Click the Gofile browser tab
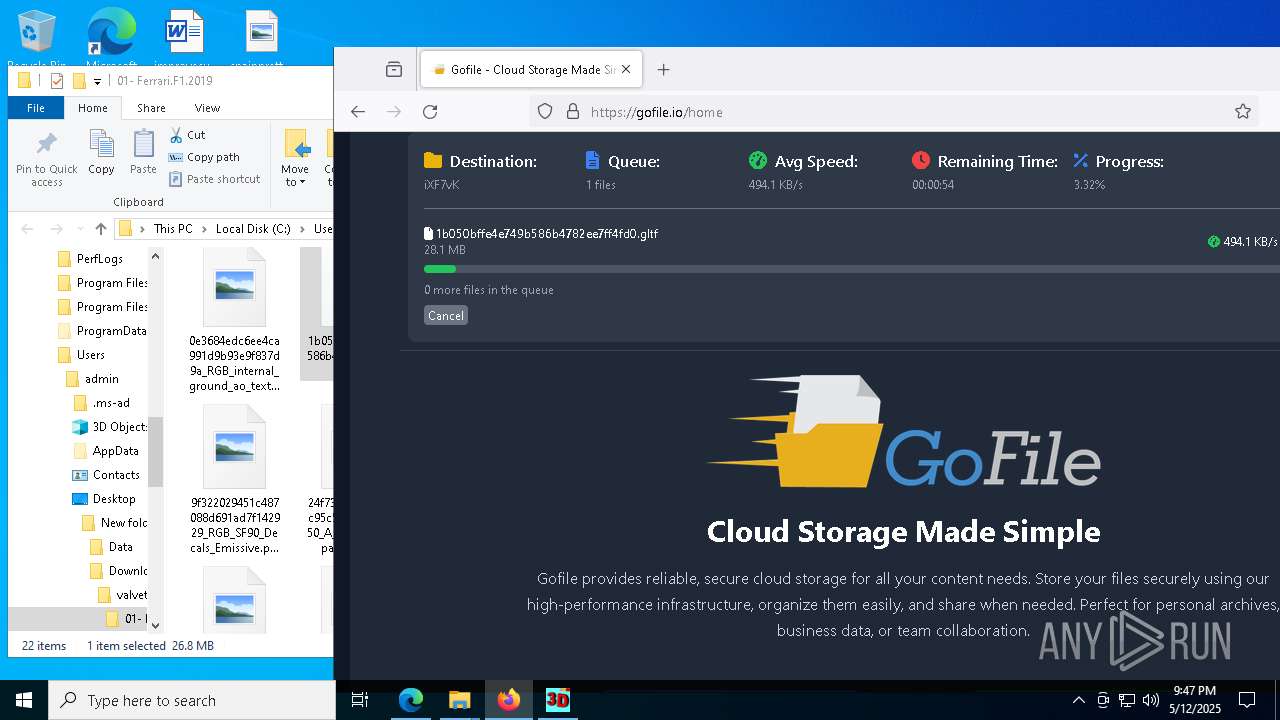1280x720 pixels. (531, 70)
